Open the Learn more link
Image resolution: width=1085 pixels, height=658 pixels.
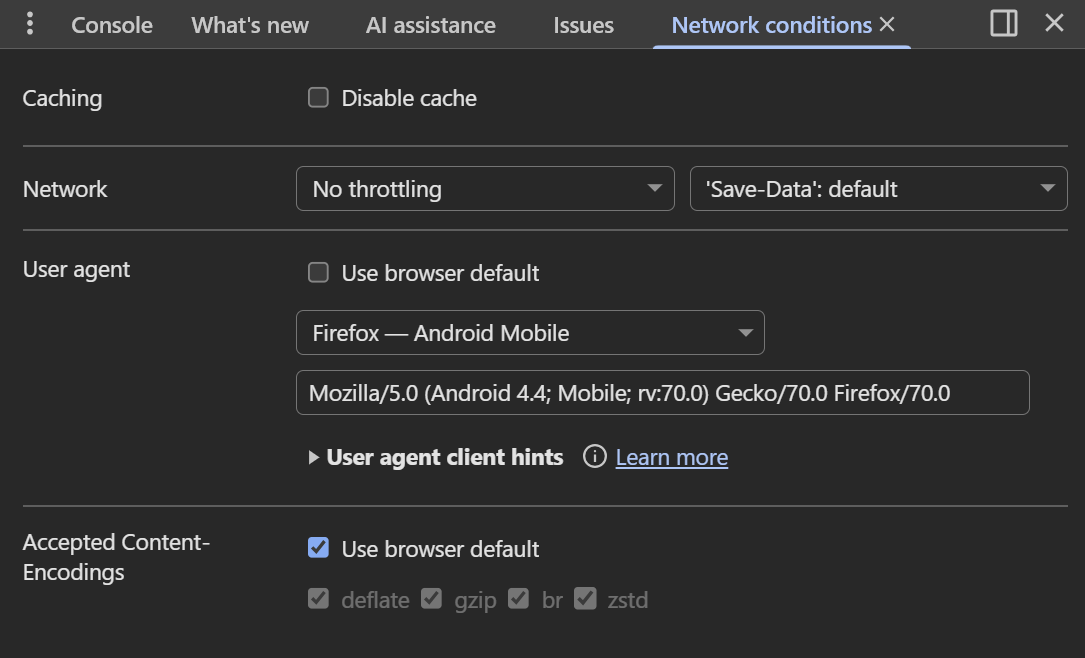point(671,457)
